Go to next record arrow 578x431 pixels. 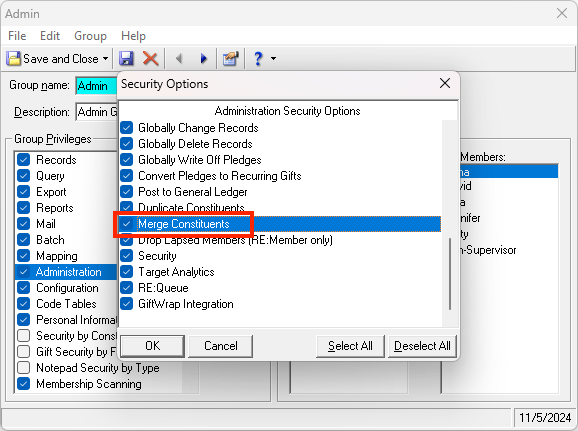(203, 58)
